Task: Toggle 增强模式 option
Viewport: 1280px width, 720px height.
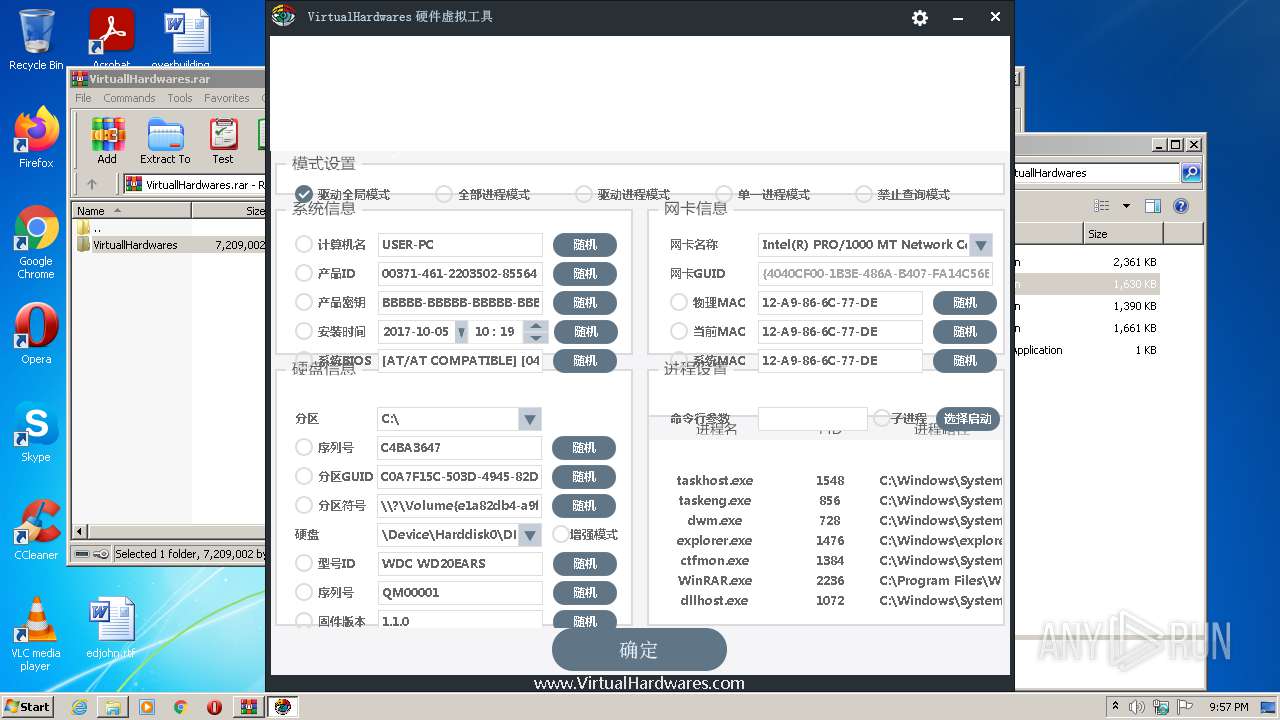Action: [561, 534]
